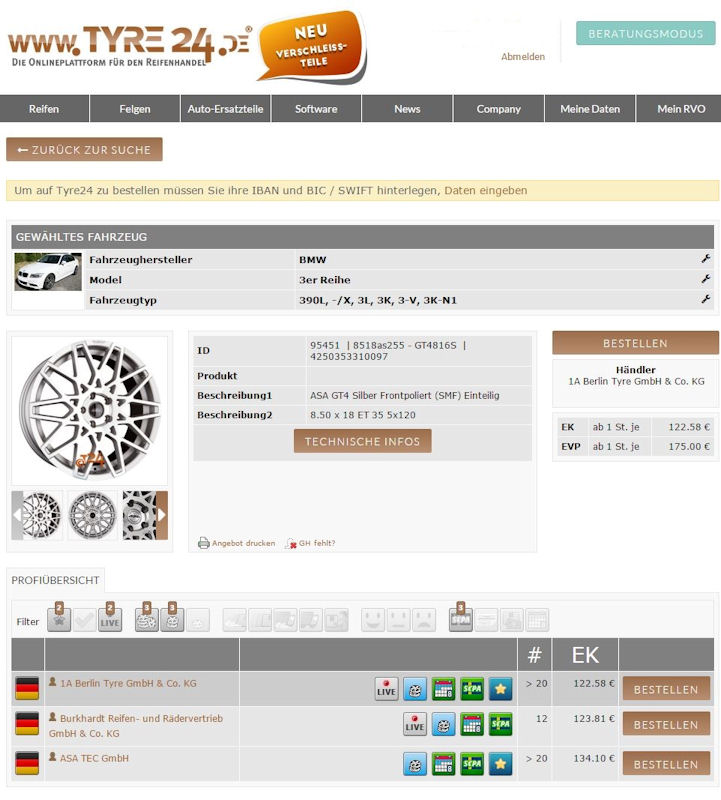Click the wrench icon beside Model 3er Reihe

pos(706,279)
